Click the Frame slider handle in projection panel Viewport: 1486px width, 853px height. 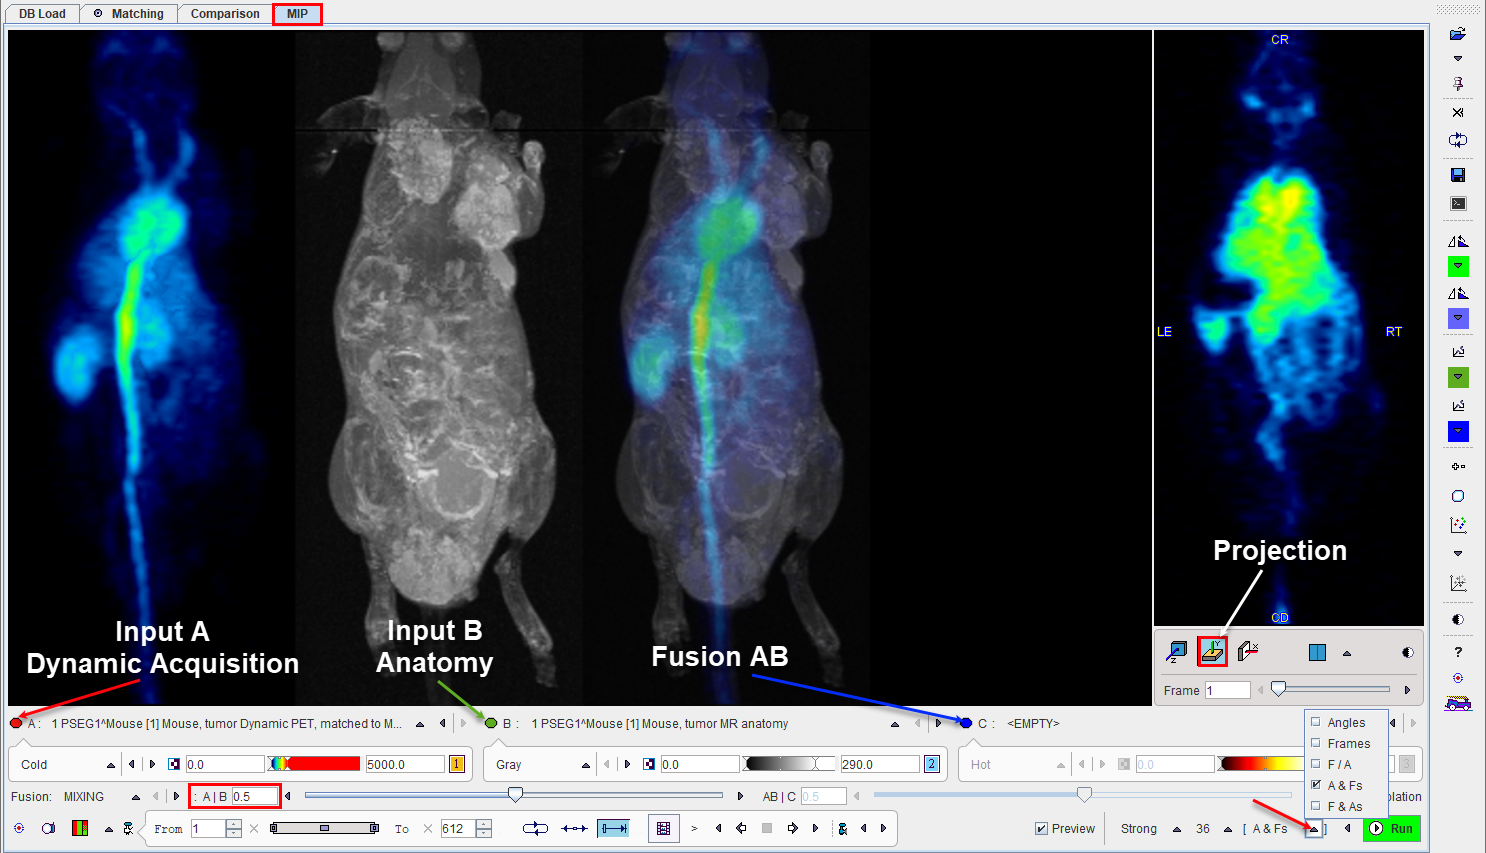[1278, 689]
